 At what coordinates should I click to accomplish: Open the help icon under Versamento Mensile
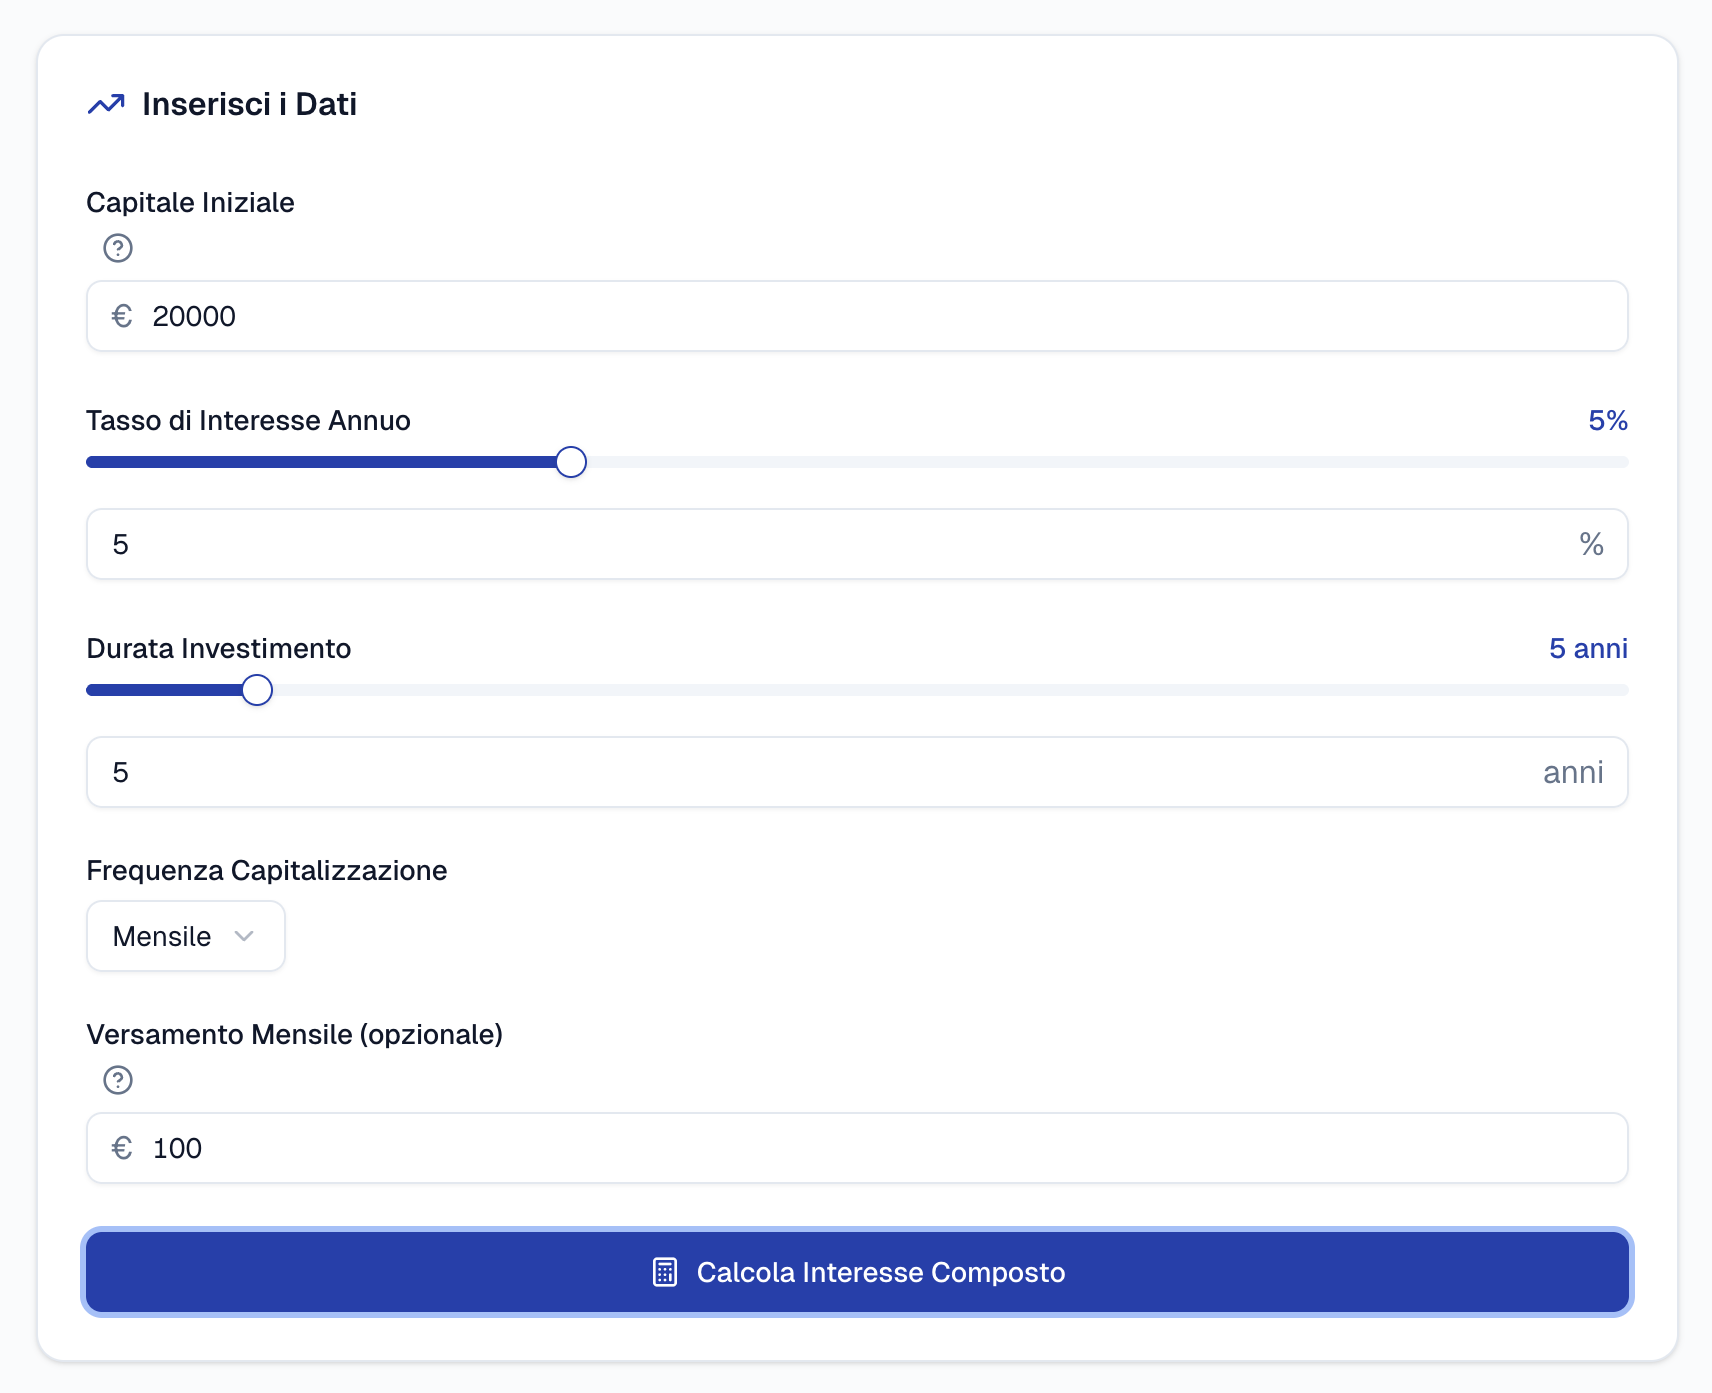(118, 1080)
